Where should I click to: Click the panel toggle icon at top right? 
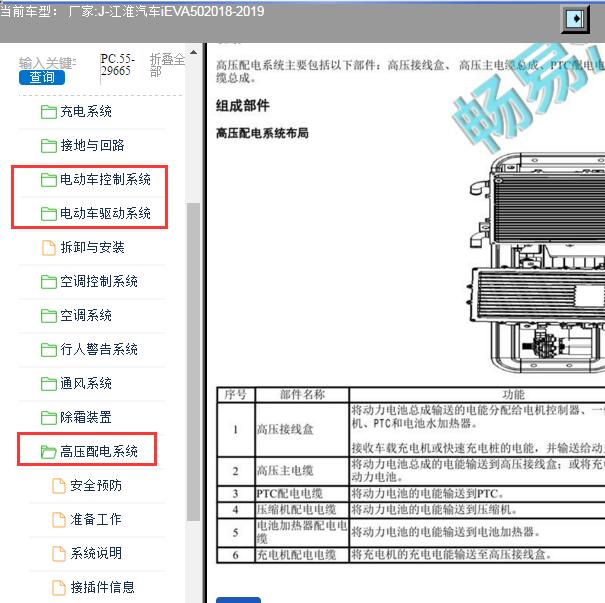pyautogui.click(x=575, y=19)
